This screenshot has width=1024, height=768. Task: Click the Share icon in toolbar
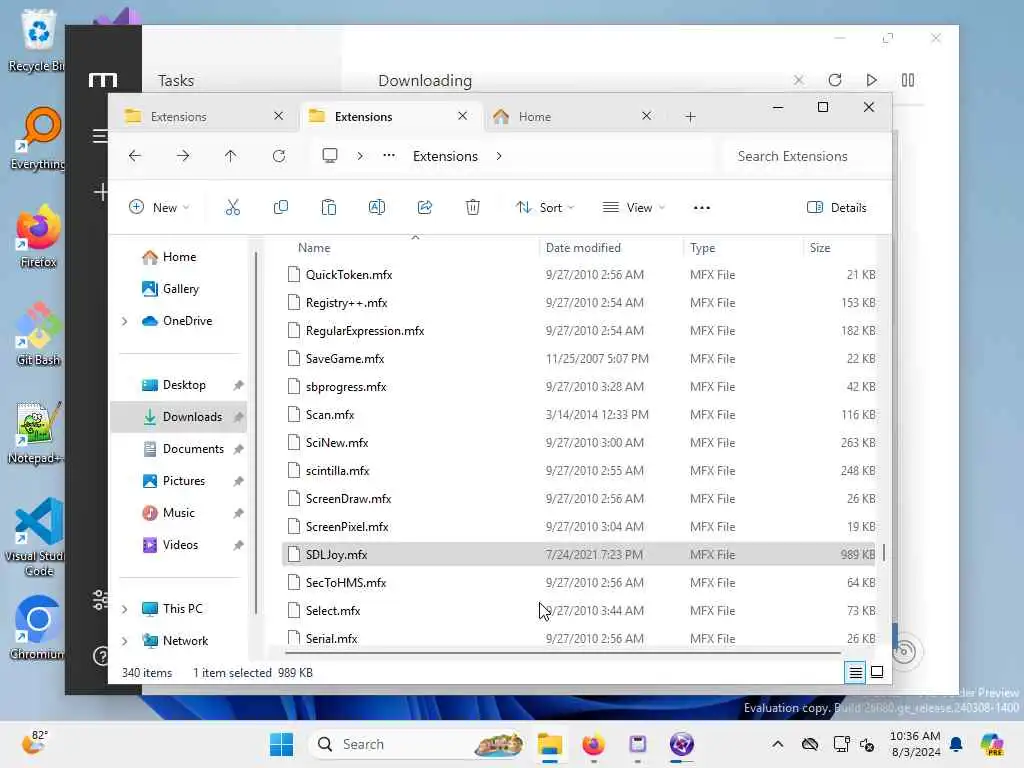424,208
